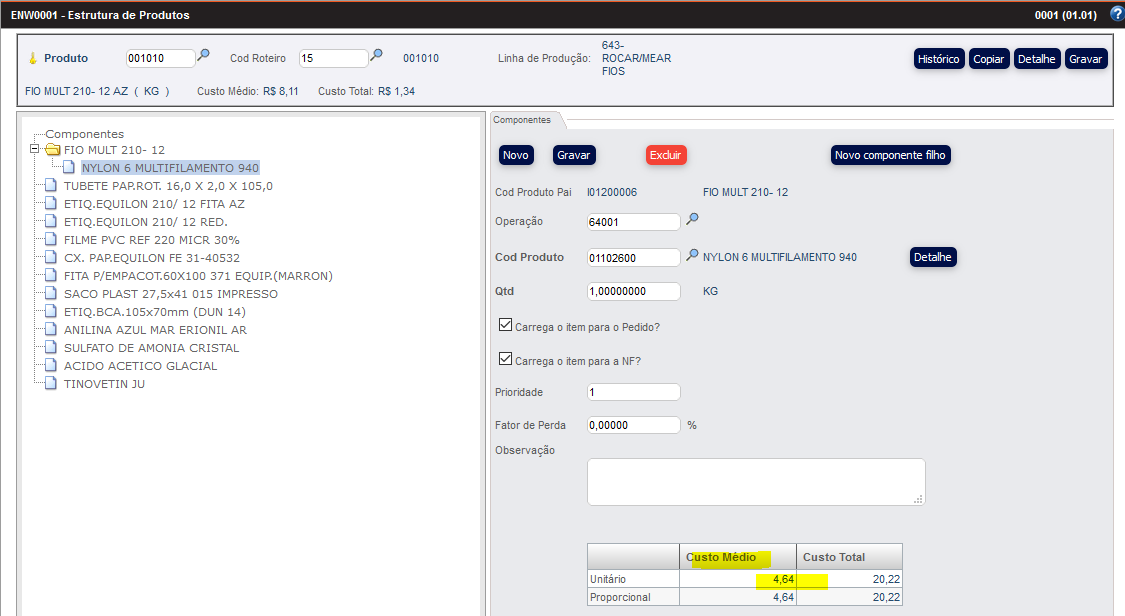Open the help icon in title bar
The image size is (1125, 616).
coord(1117,14)
